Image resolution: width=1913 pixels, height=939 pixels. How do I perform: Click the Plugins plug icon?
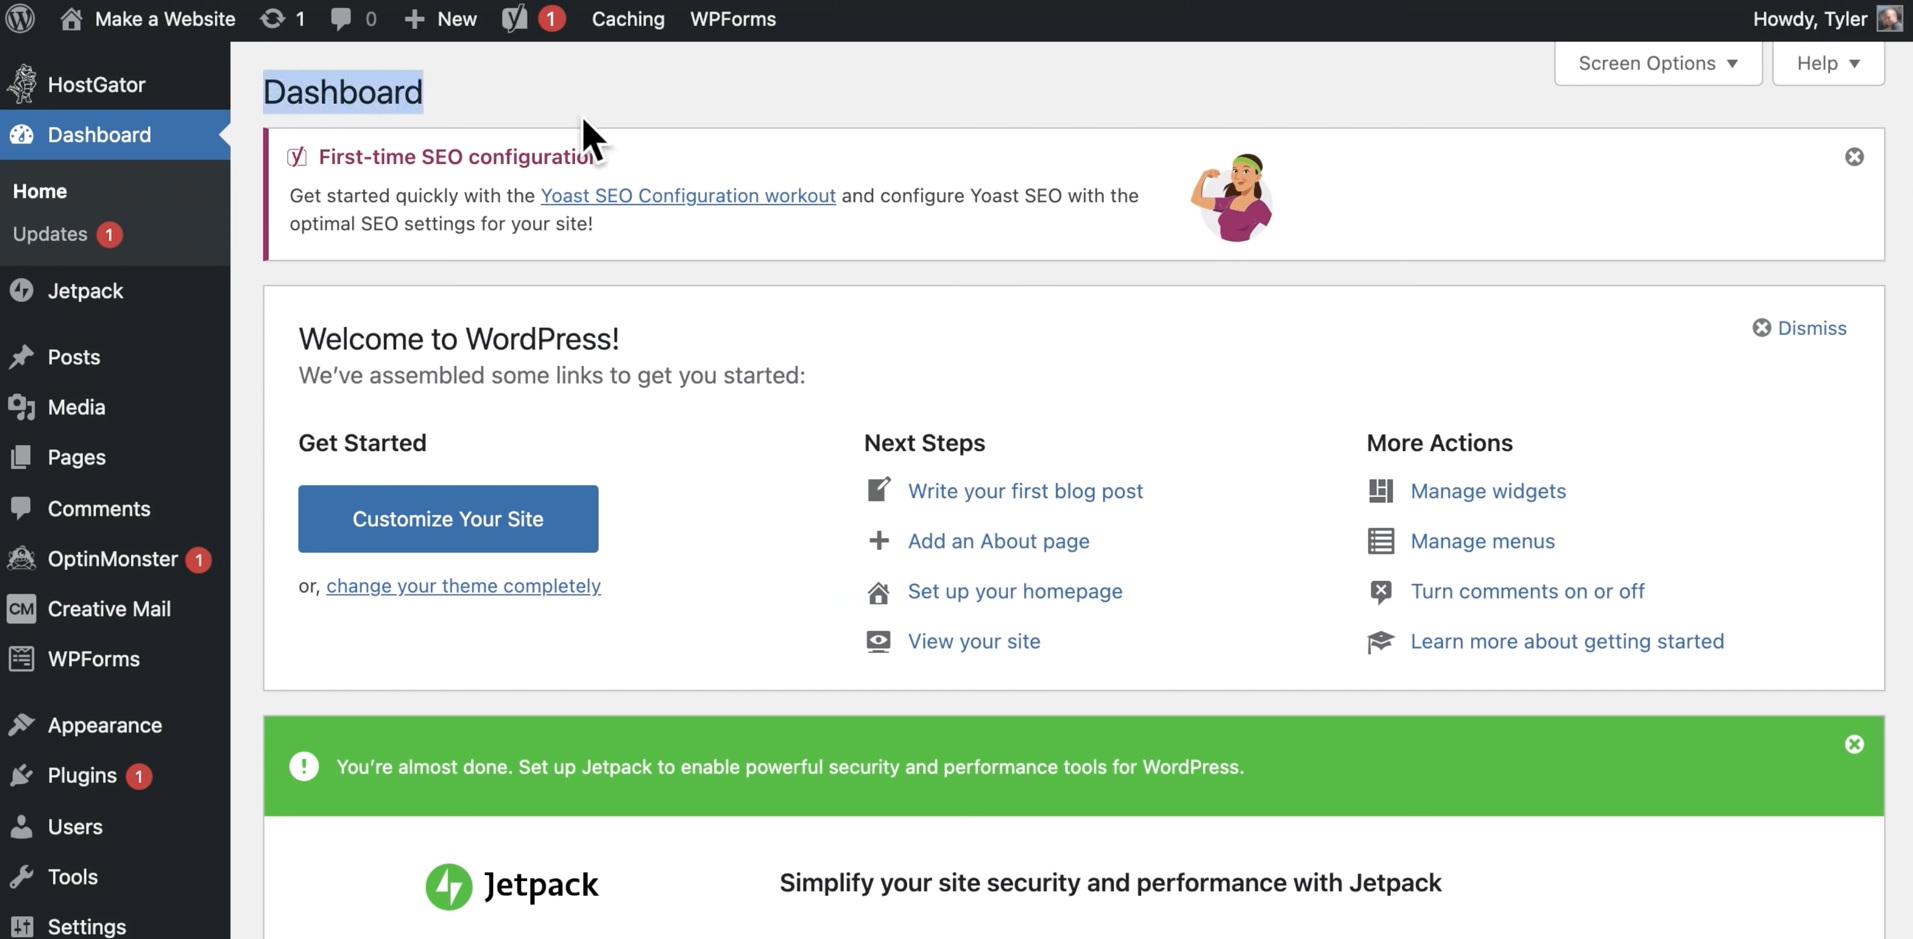point(21,775)
